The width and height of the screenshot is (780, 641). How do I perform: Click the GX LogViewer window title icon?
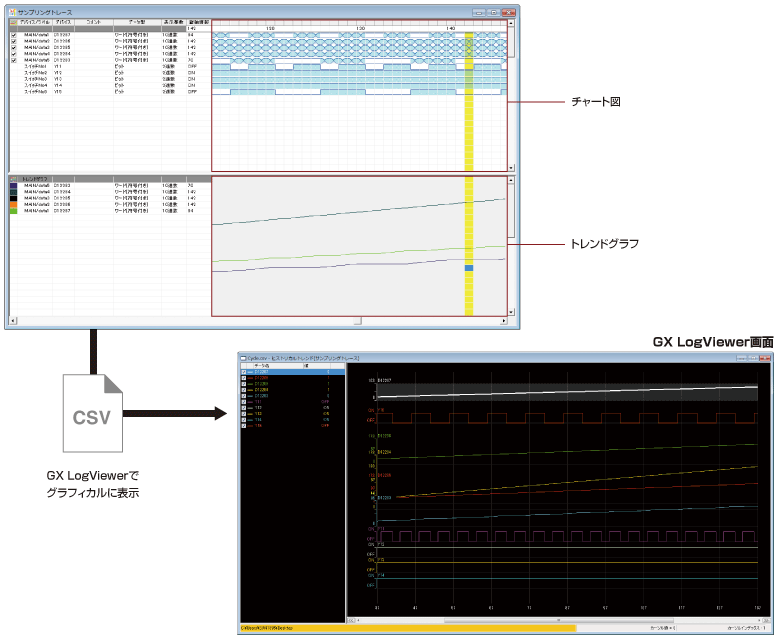coord(244,357)
